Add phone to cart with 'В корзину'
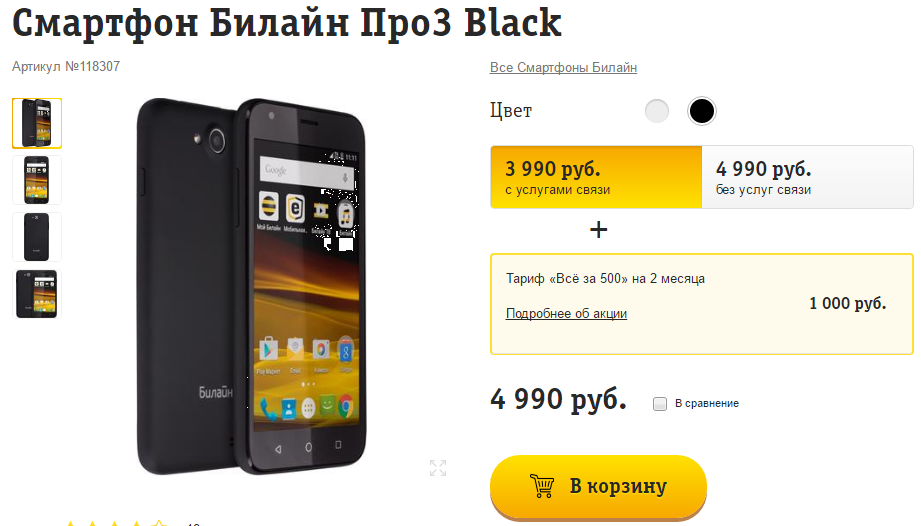The height and width of the screenshot is (526, 921). [x=599, y=487]
